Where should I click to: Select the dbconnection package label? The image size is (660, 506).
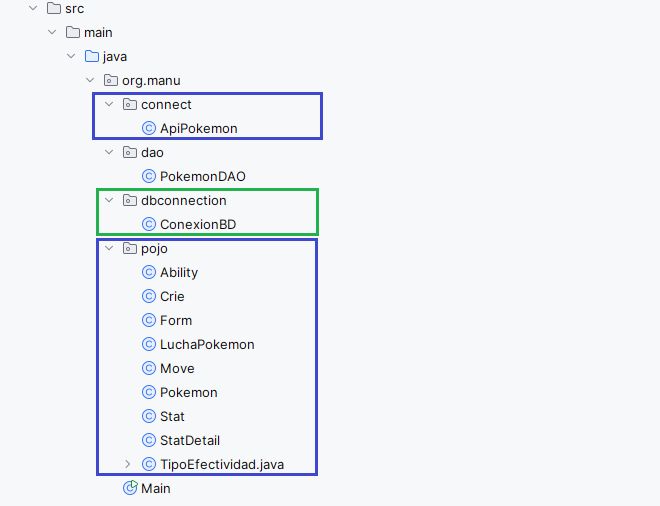pos(184,200)
